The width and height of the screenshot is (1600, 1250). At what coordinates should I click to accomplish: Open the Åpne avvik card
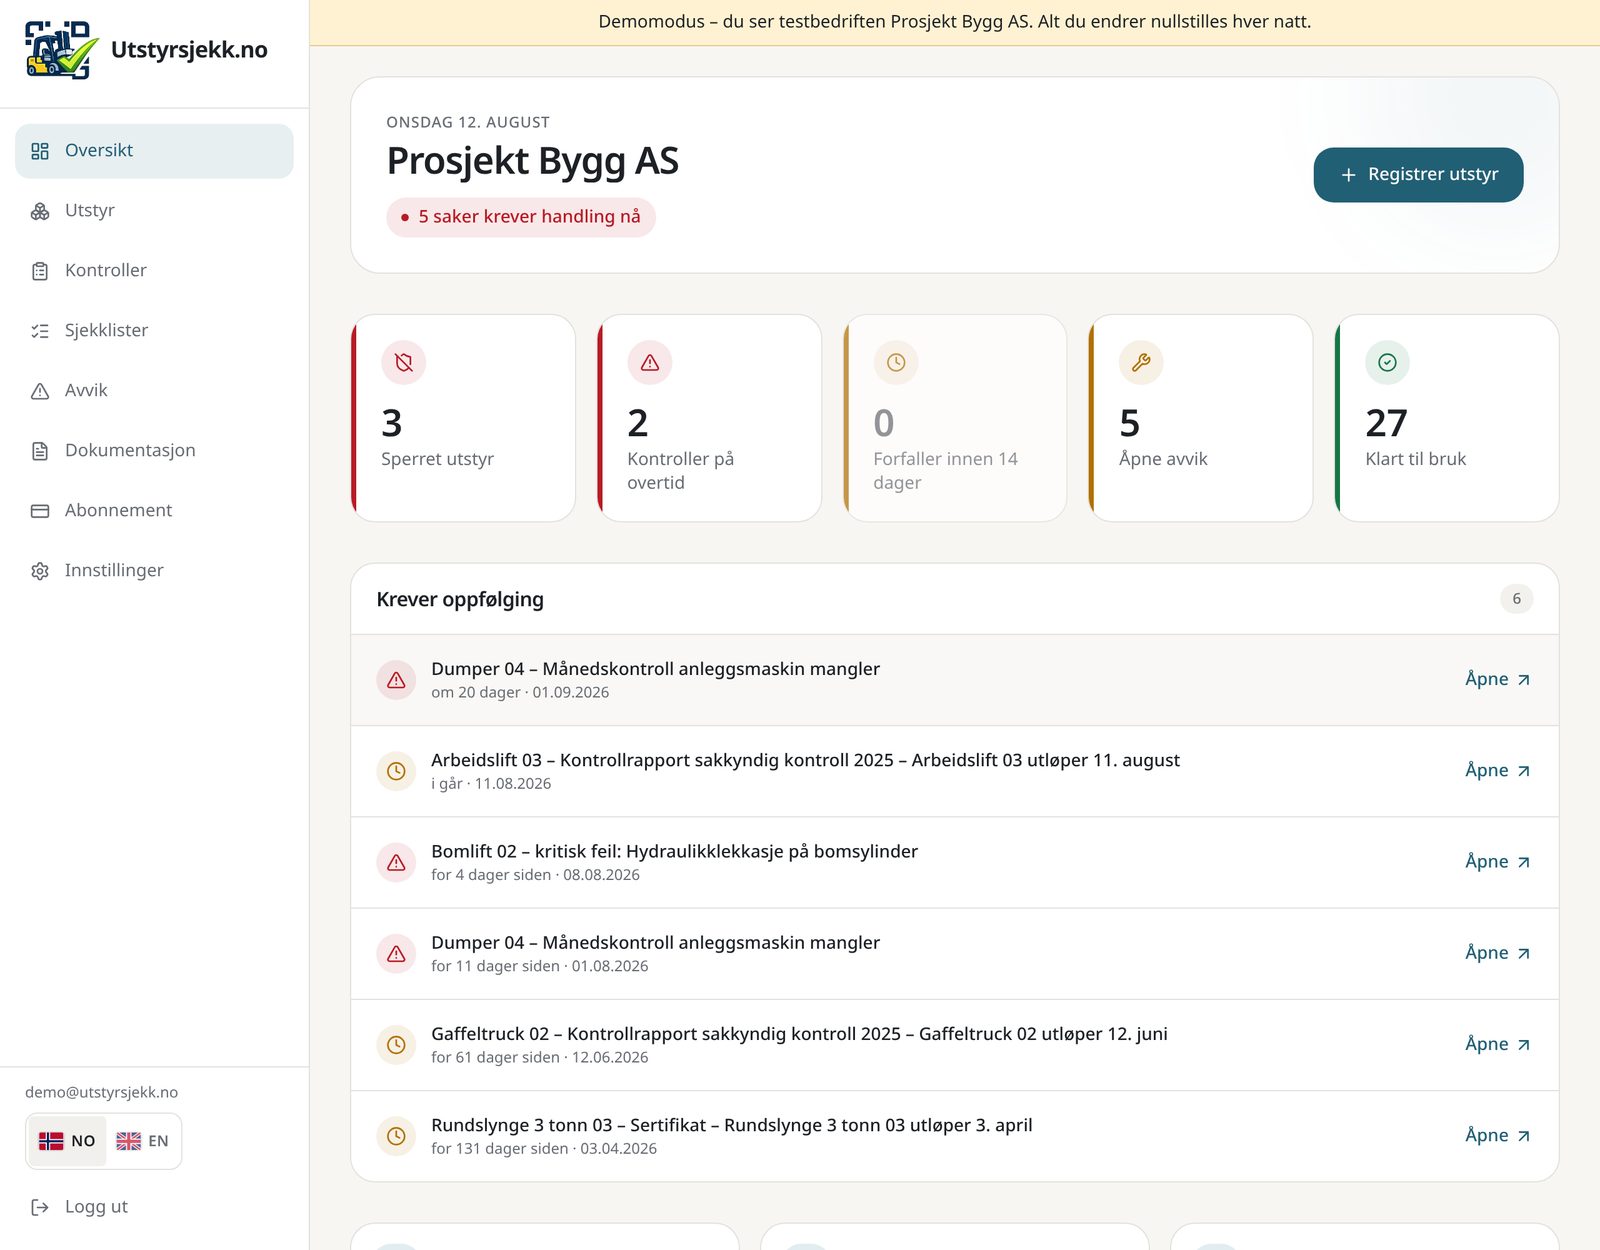coord(1201,418)
